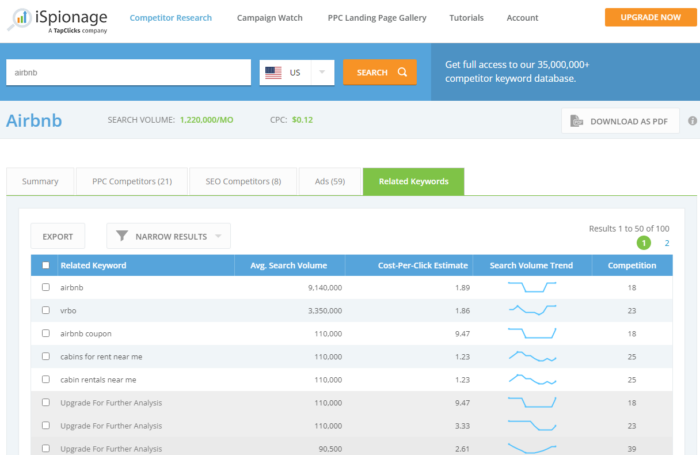Image resolution: width=700 pixels, height=455 pixels.
Task: Click the US flag icon
Action: (273, 72)
